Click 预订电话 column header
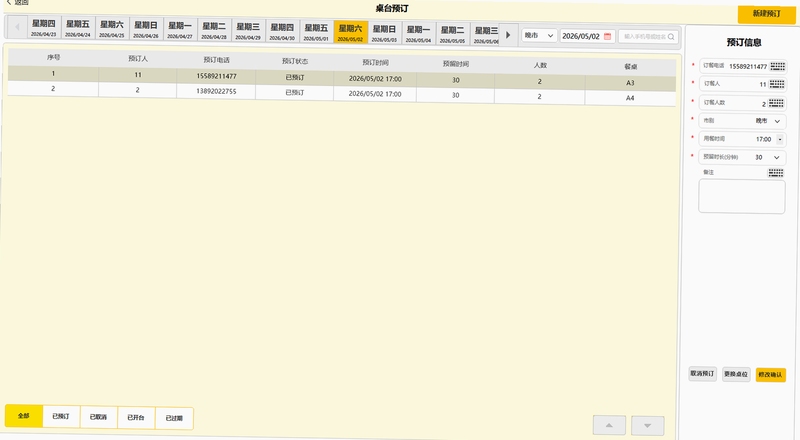Screen dimensions: 800x440 click(216, 60)
